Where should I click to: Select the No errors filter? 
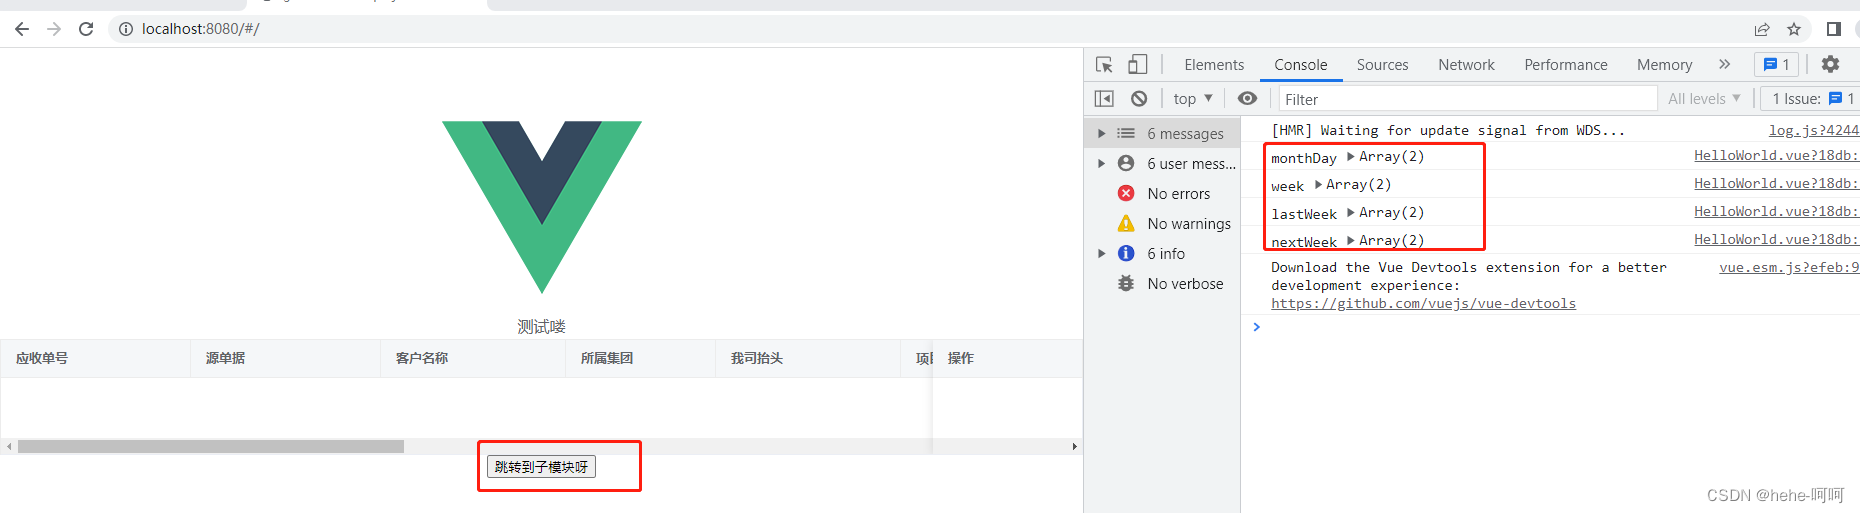pos(1178,193)
